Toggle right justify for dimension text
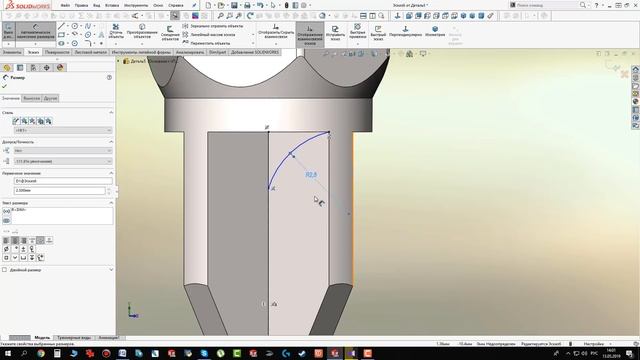The width and height of the screenshot is (640, 360). (x=24, y=240)
